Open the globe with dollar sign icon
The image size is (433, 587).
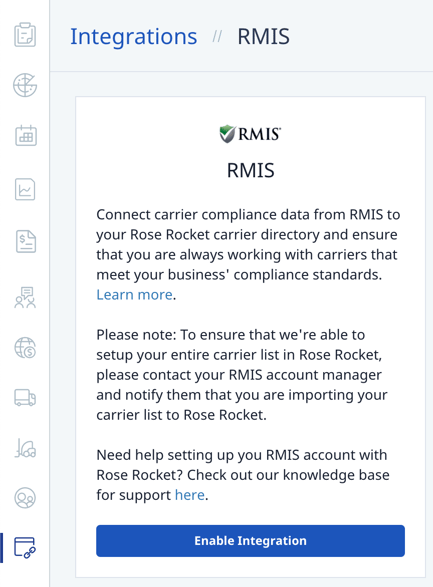click(25, 348)
